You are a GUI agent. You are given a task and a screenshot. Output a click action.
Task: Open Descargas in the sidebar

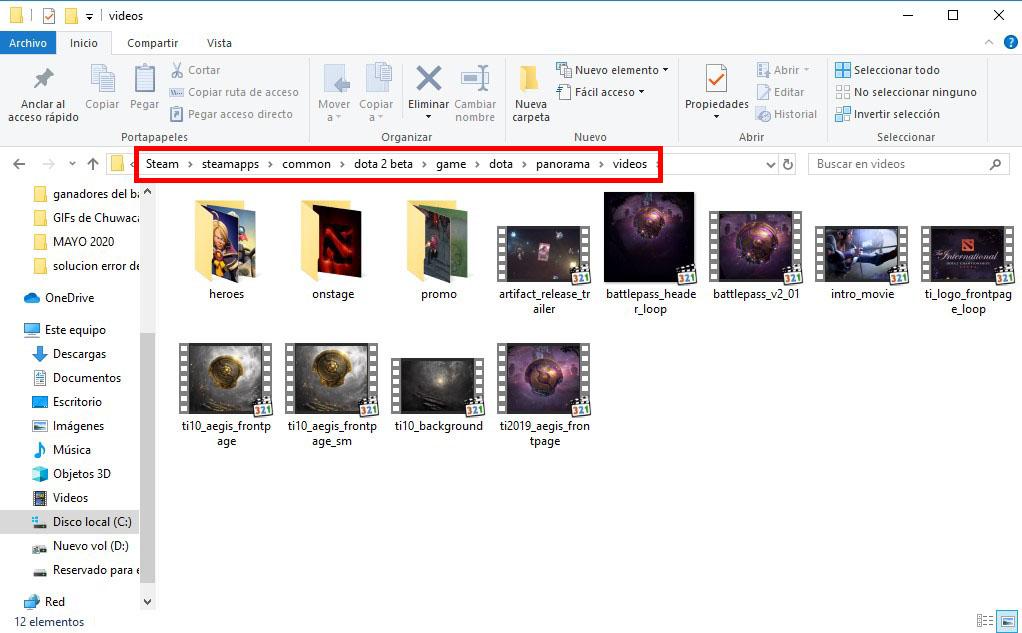(x=69, y=354)
